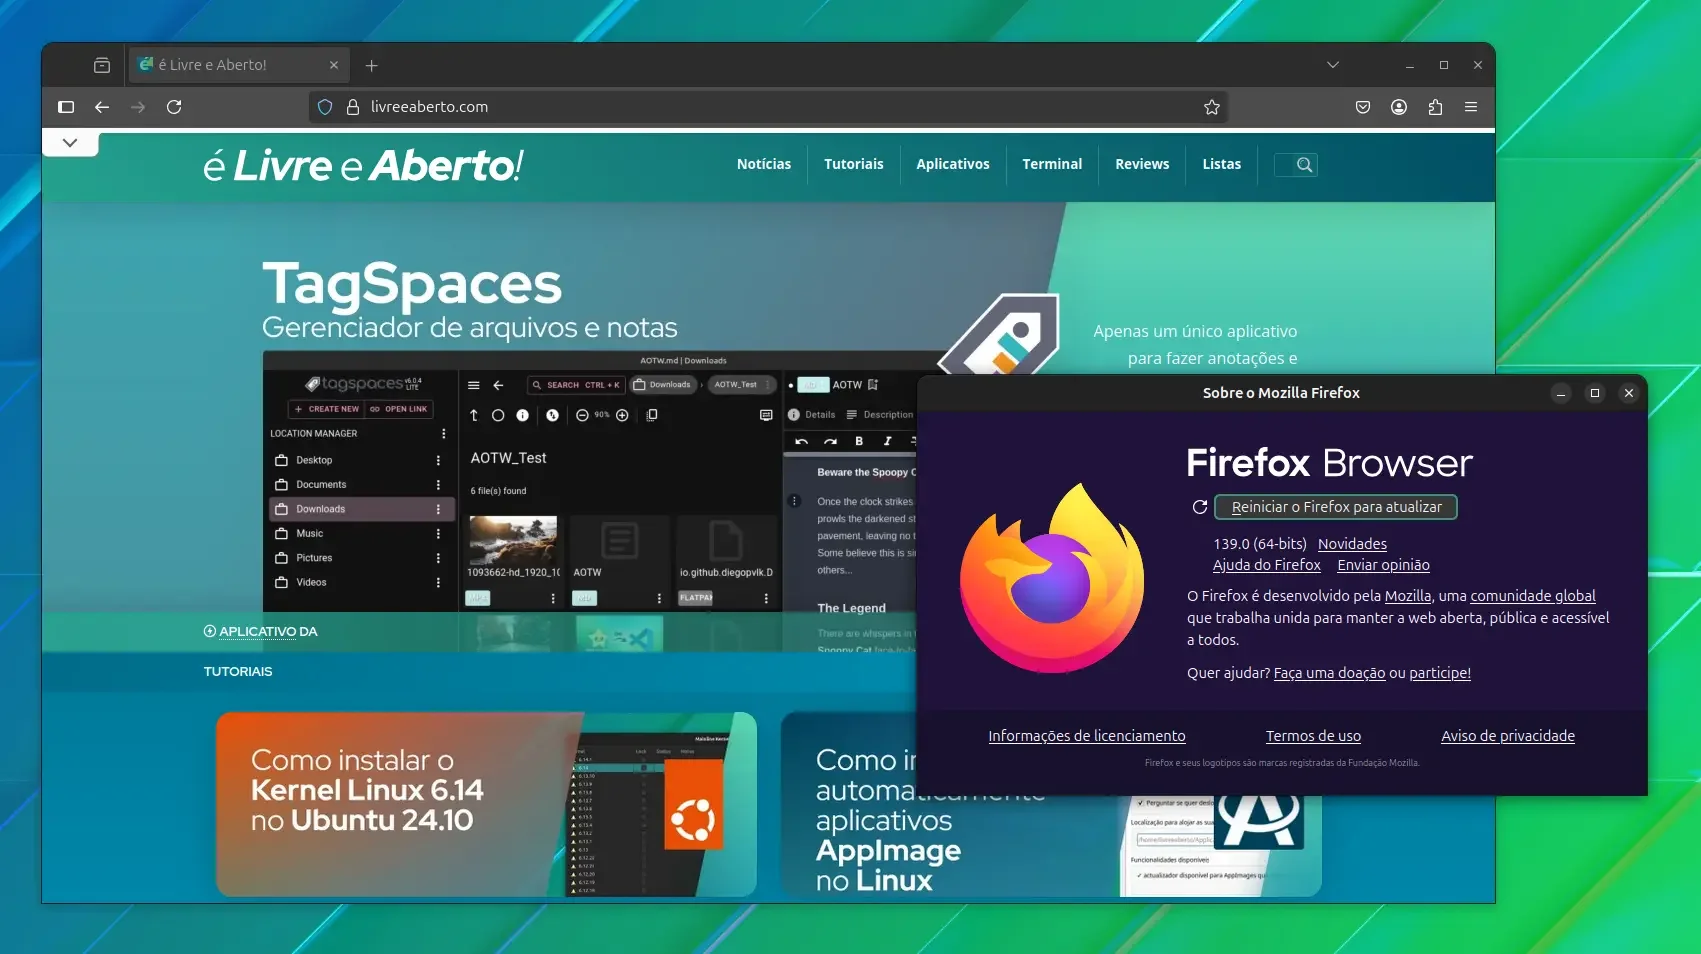The width and height of the screenshot is (1701, 954).
Task: List all tabs with chevron in tab bar
Action: [x=1333, y=65]
